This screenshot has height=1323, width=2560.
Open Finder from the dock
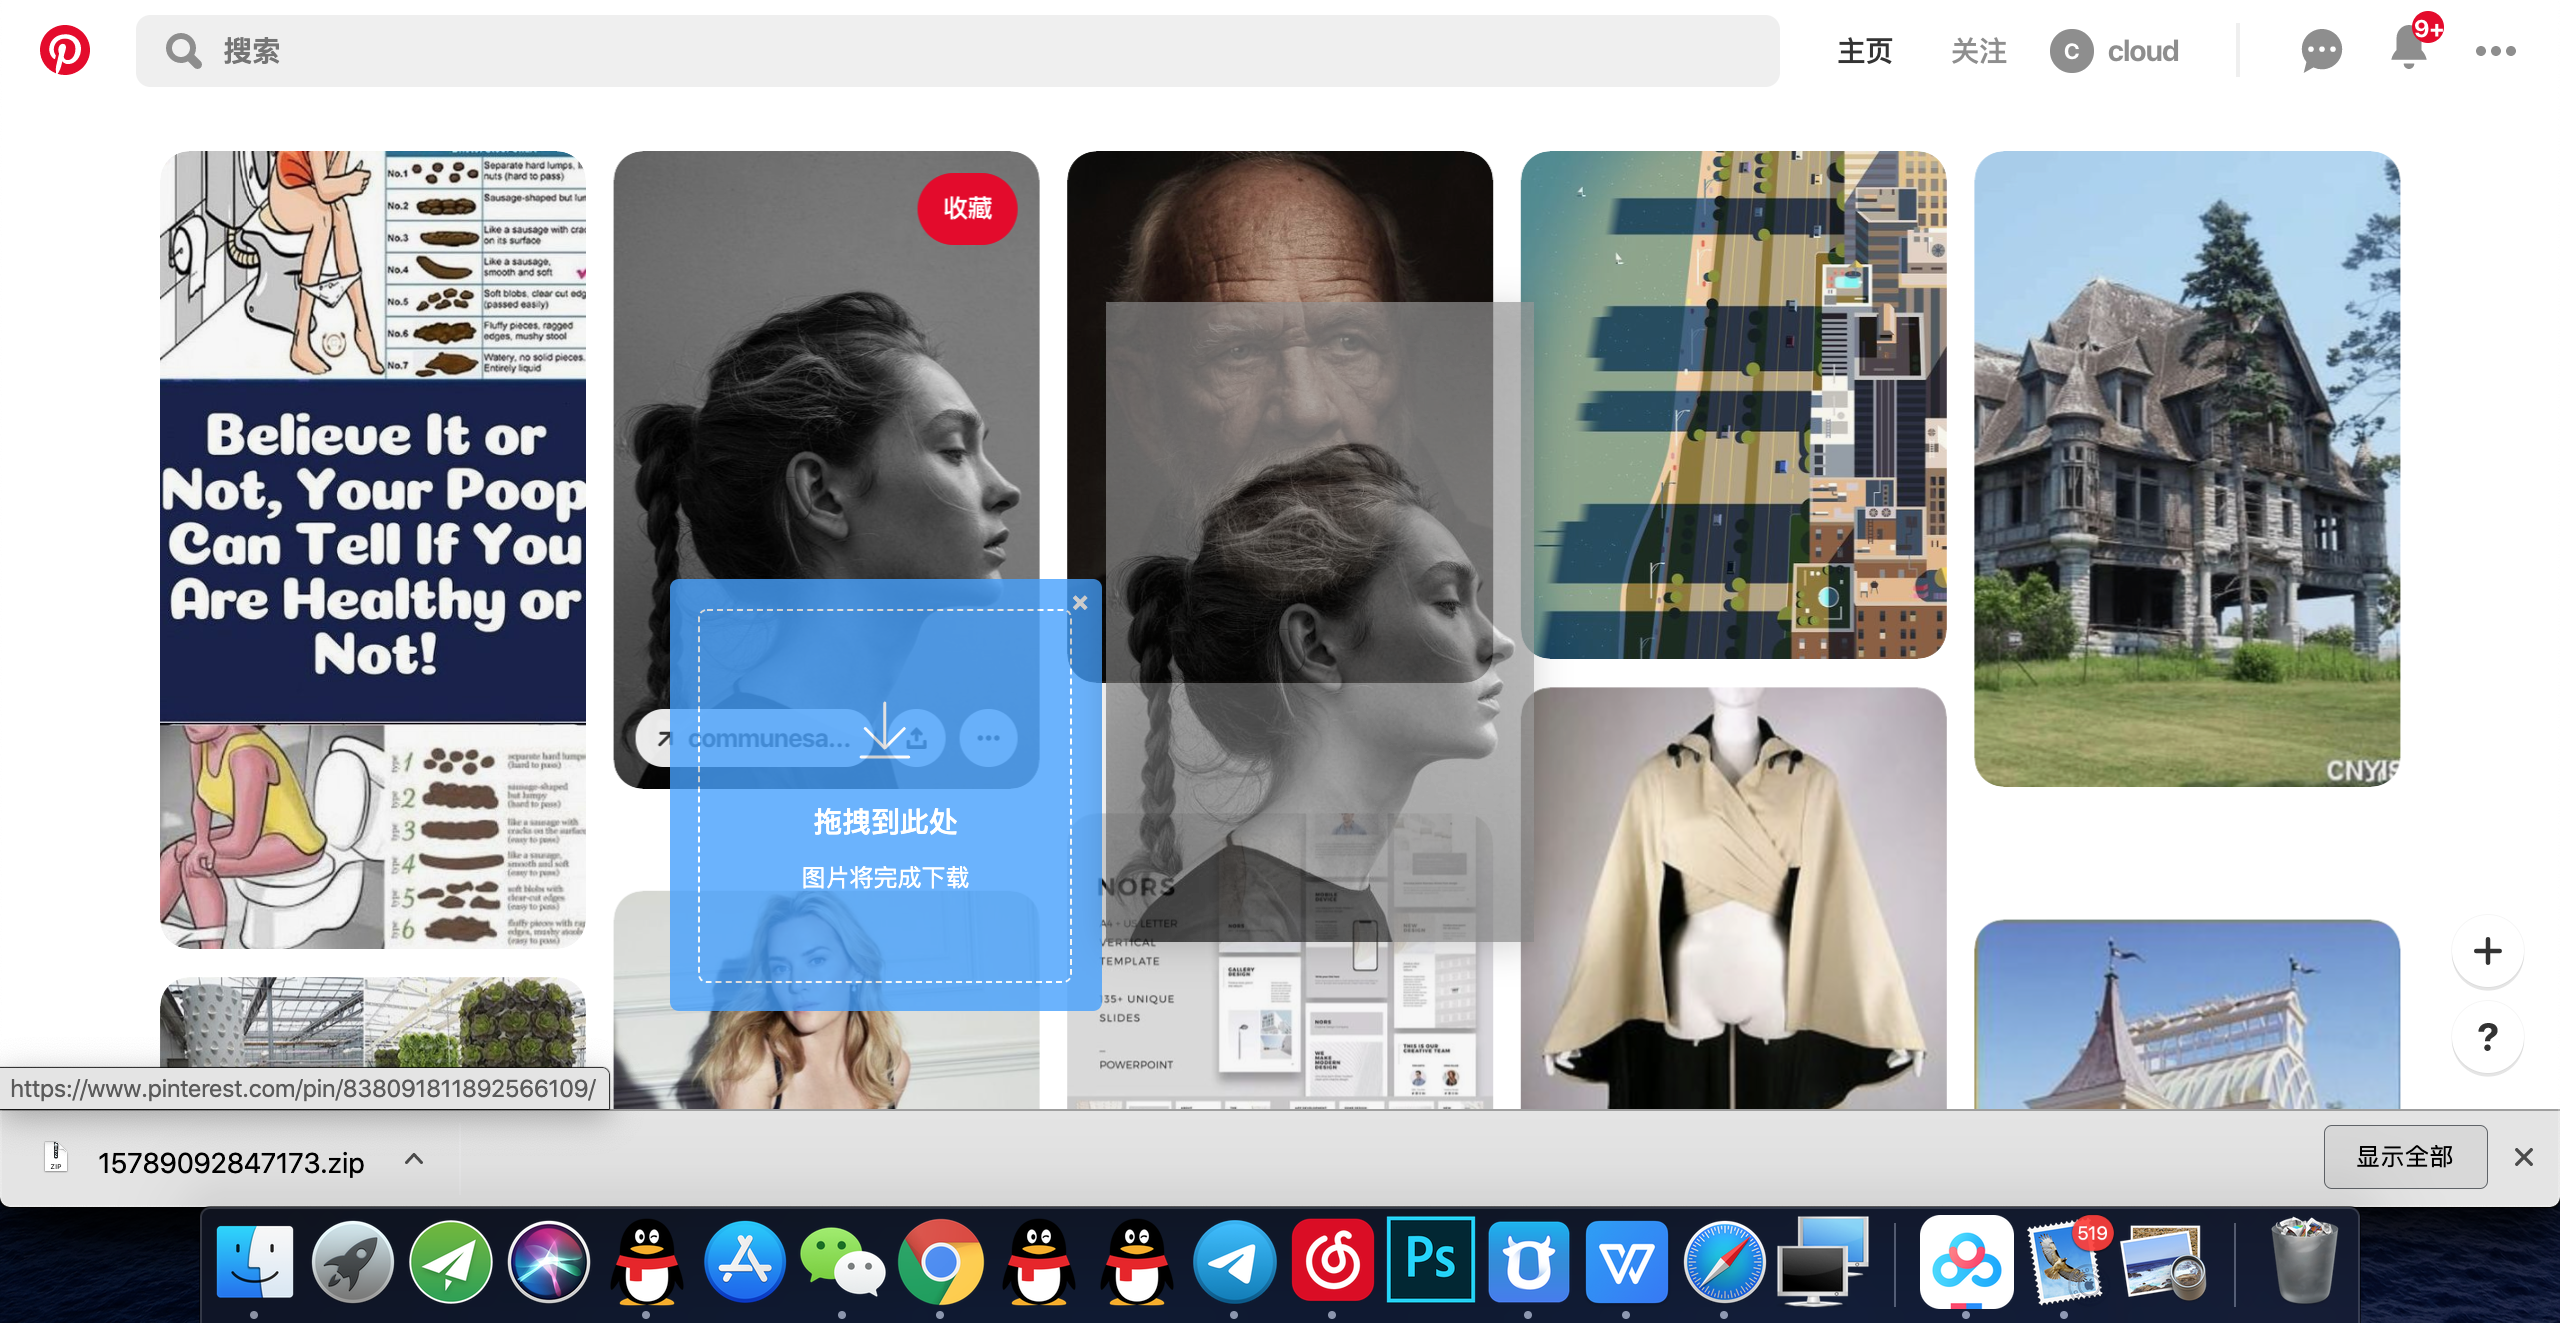pyautogui.click(x=255, y=1263)
